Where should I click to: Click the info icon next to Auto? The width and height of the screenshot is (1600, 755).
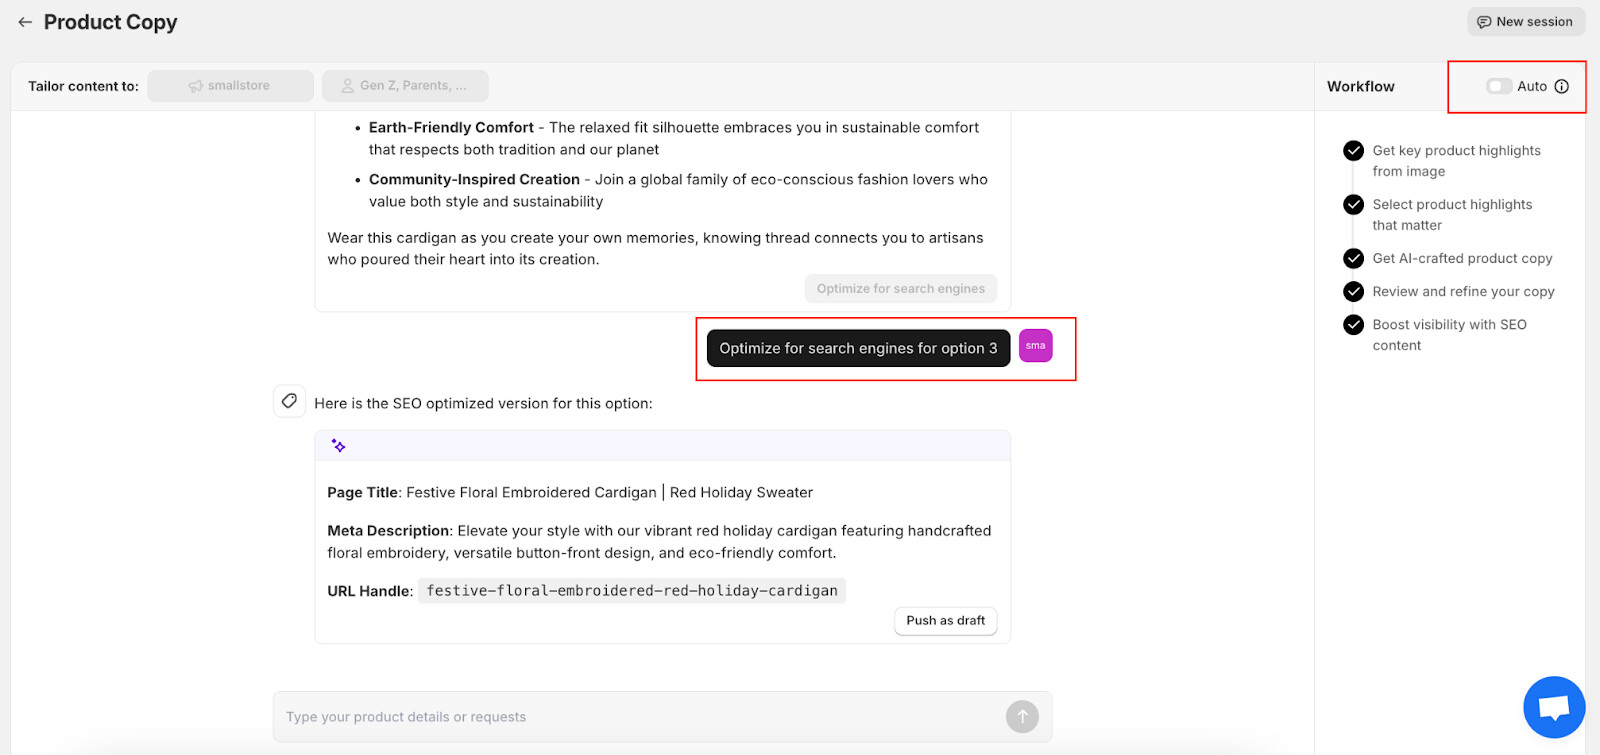[x=1562, y=87]
